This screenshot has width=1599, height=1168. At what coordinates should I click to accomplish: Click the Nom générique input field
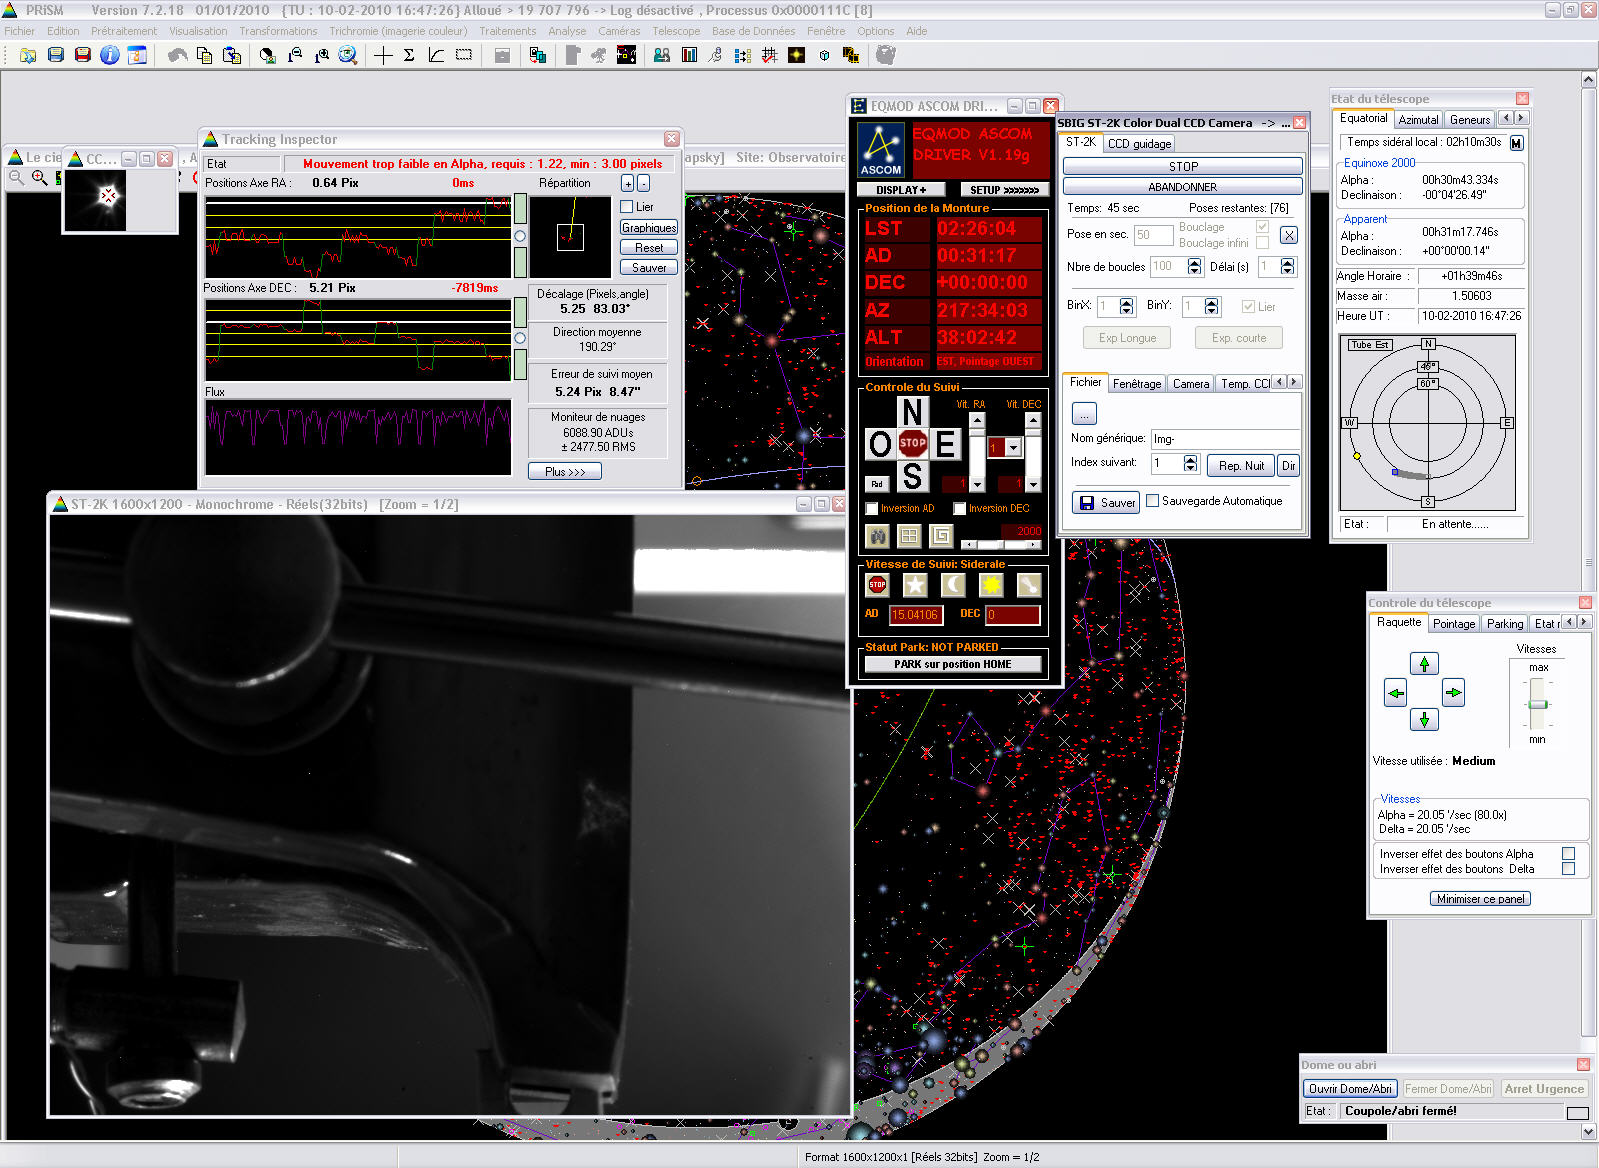pyautogui.click(x=1224, y=439)
